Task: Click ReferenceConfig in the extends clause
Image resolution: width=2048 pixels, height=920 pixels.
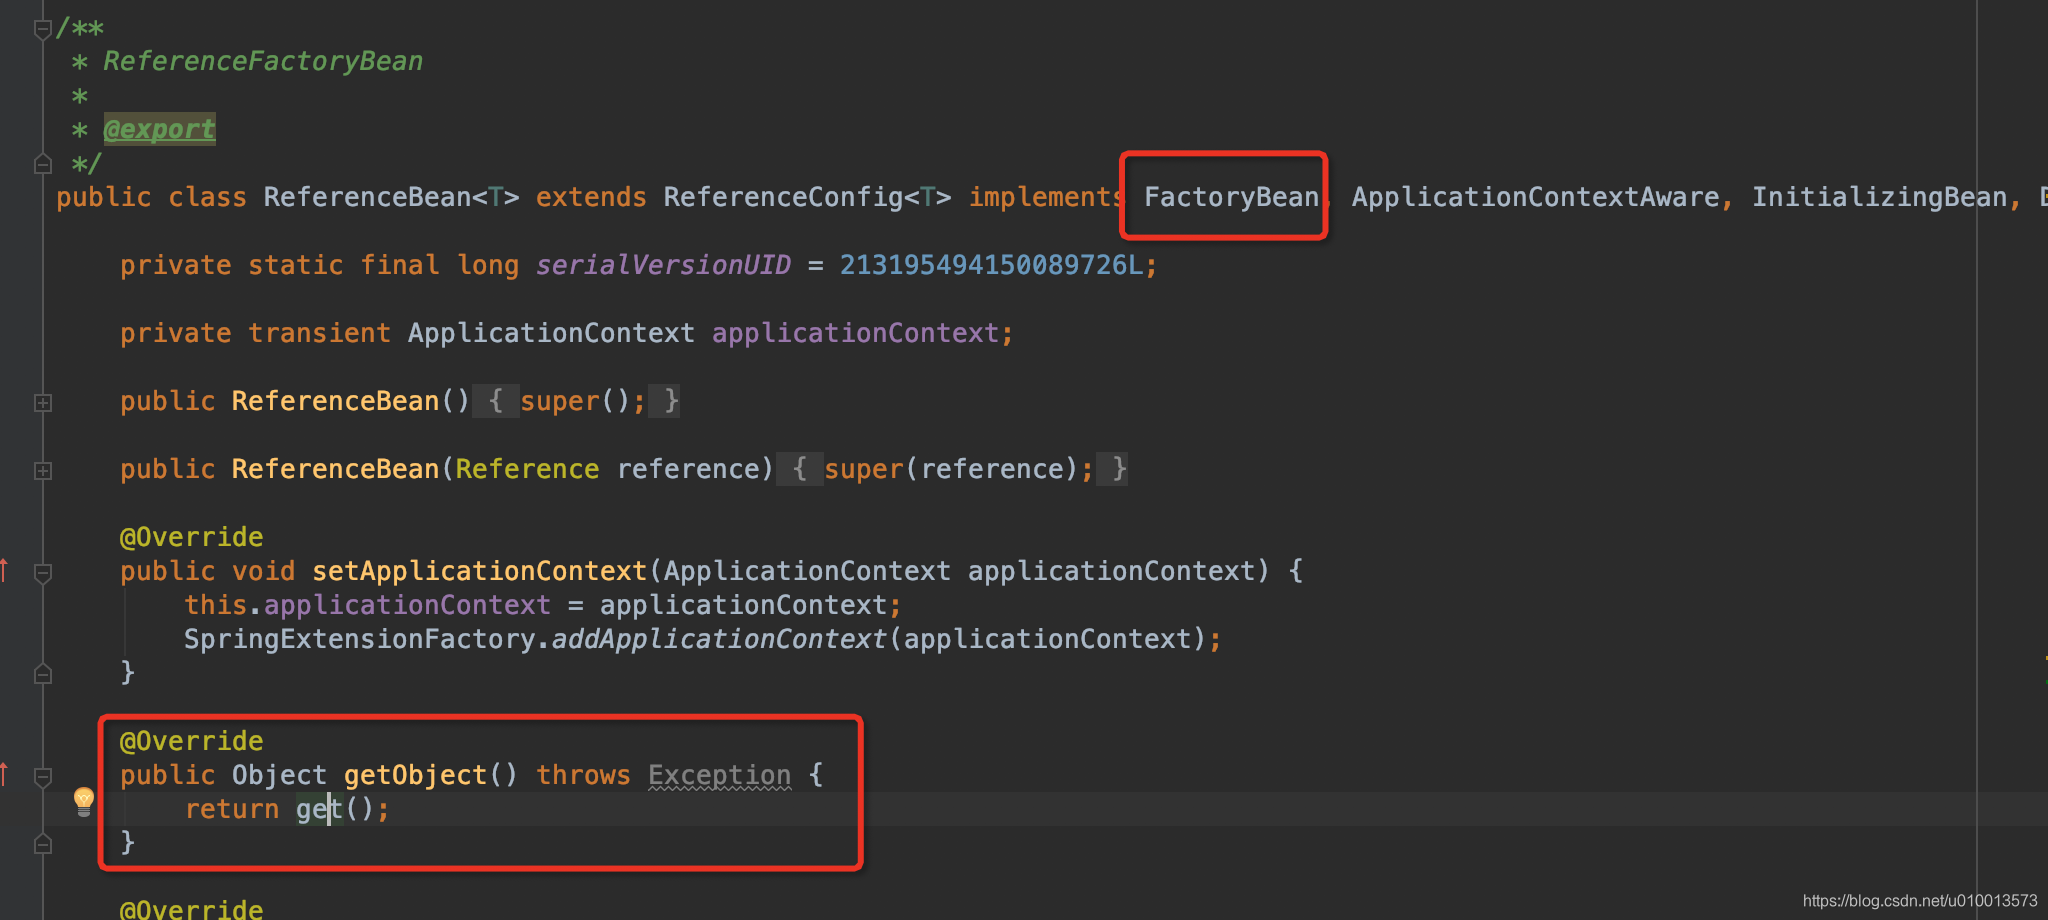Action: pyautogui.click(x=783, y=197)
